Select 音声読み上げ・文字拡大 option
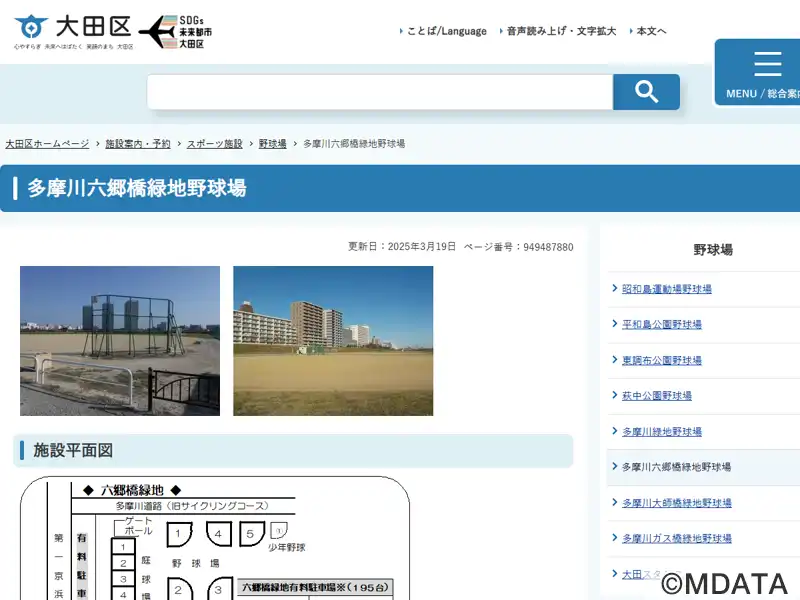The width and height of the screenshot is (800, 600). point(561,31)
